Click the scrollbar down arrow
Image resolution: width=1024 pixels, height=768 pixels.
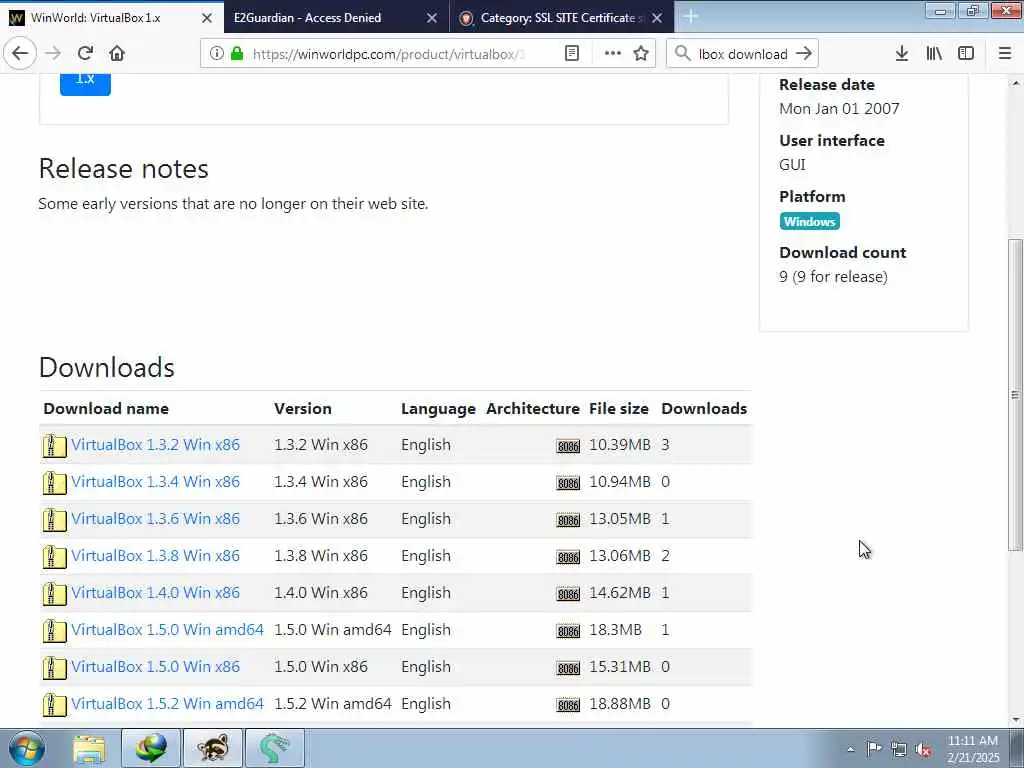point(1015,720)
